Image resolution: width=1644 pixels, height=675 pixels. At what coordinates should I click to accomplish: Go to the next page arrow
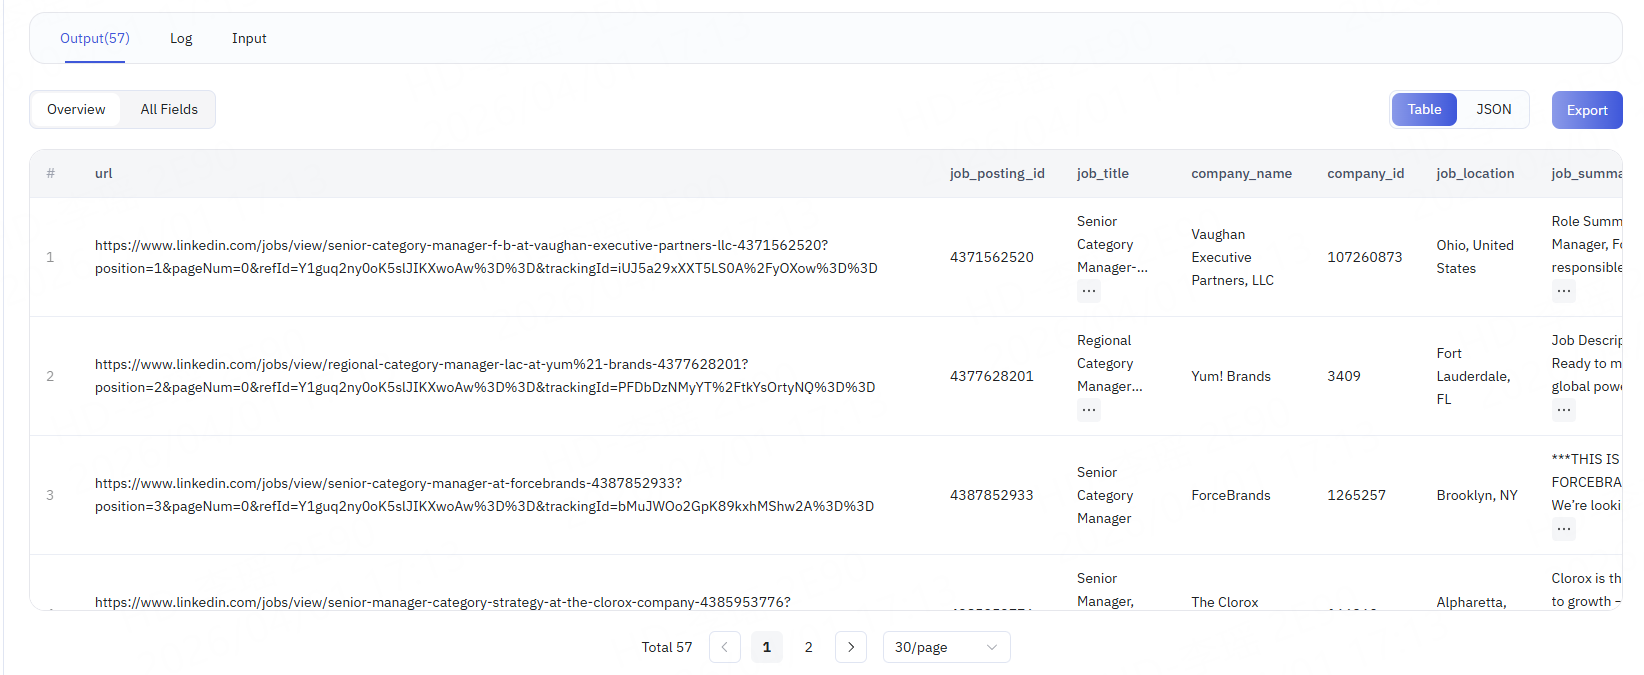[x=850, y=647]
